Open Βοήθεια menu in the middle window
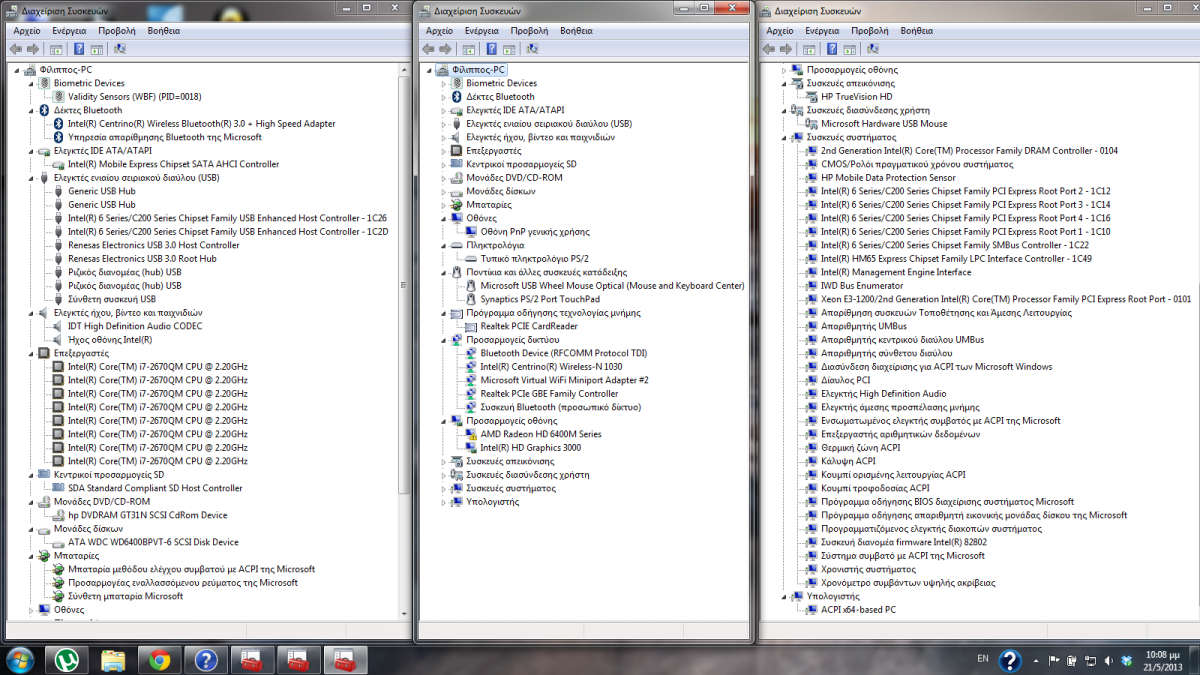Viewport: 1200px width, 675px height. [x=576, y=31]
